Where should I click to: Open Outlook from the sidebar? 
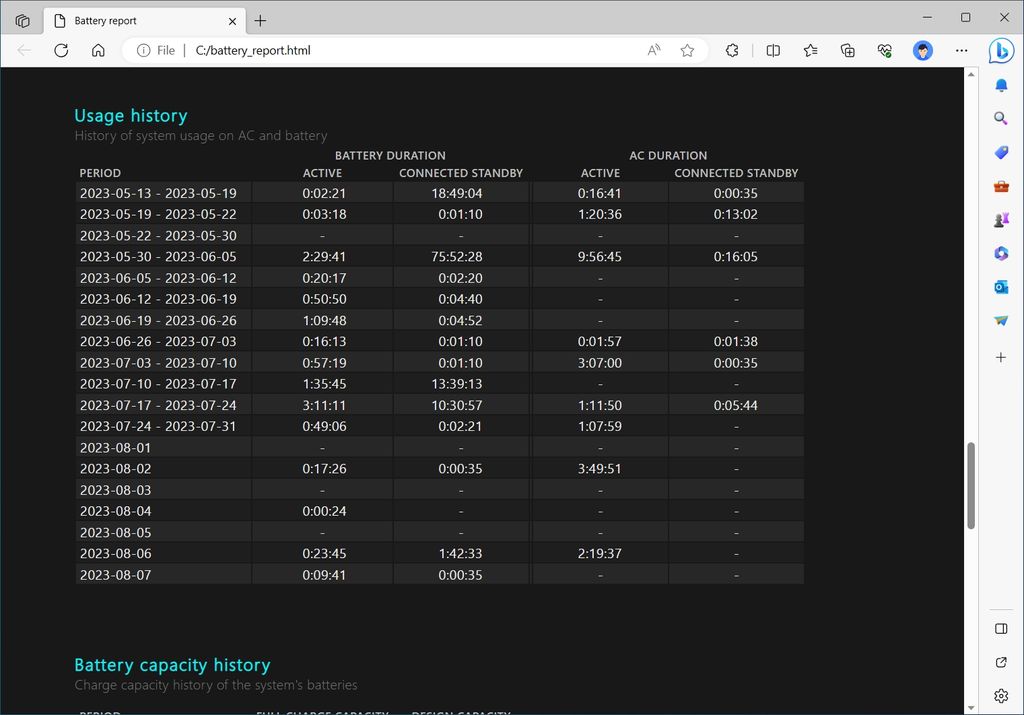click(x=1001, y=287)
